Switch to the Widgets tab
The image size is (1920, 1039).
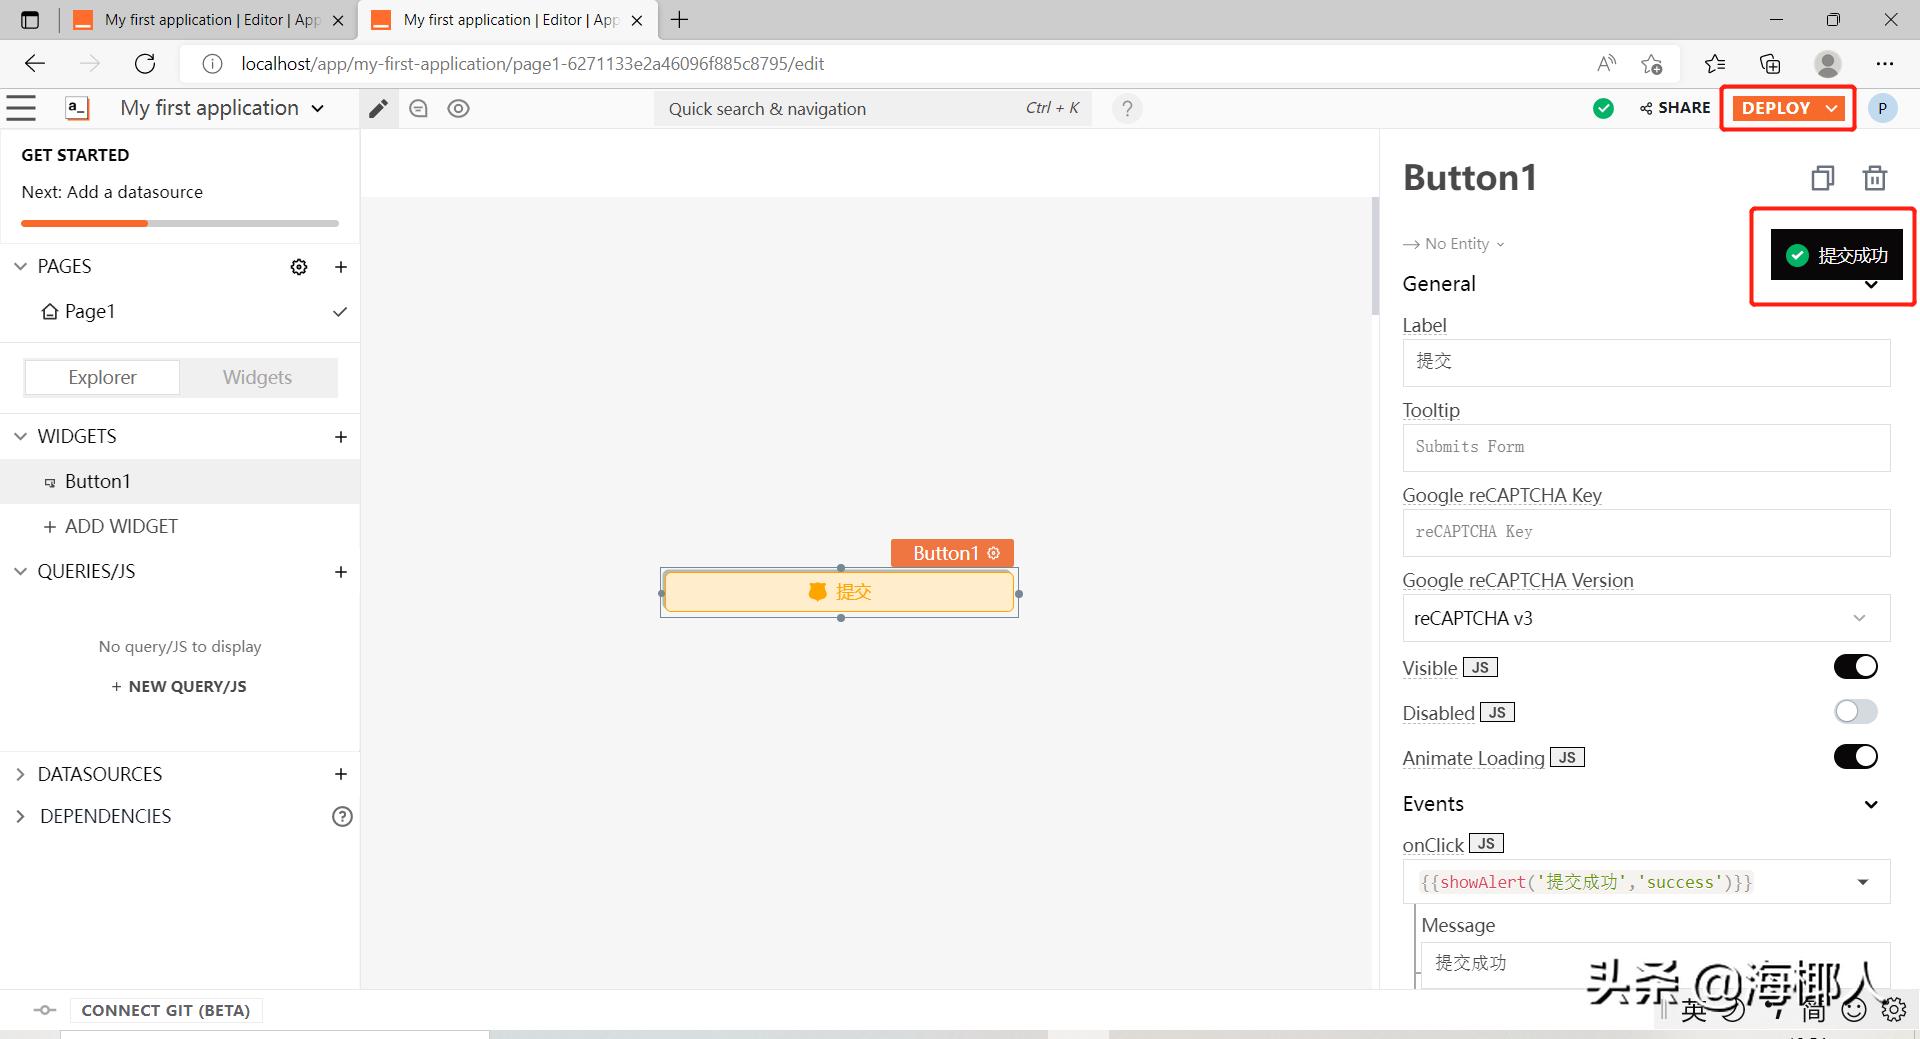point(258,377)
